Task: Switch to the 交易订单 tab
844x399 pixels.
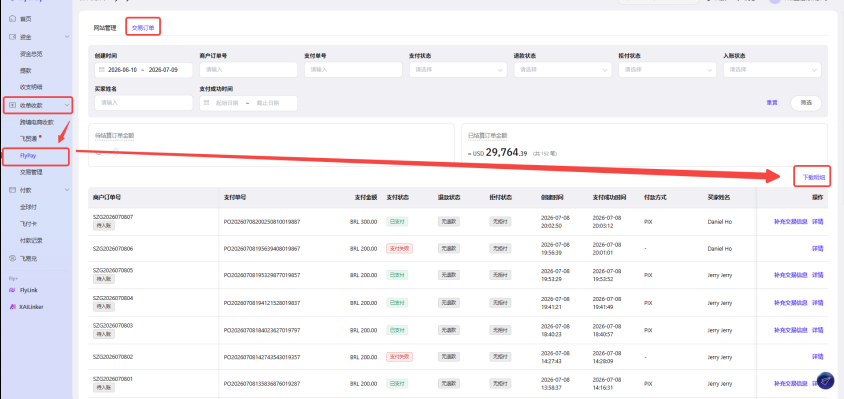Action: pos(143,27)
